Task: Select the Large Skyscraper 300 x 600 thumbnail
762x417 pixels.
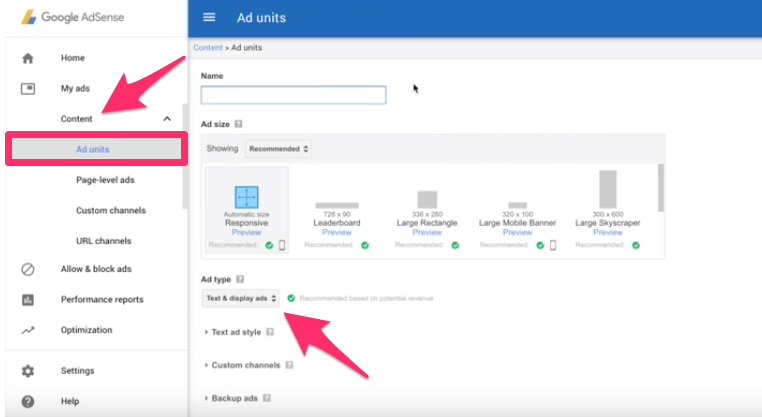Action: tap(608, 190)
